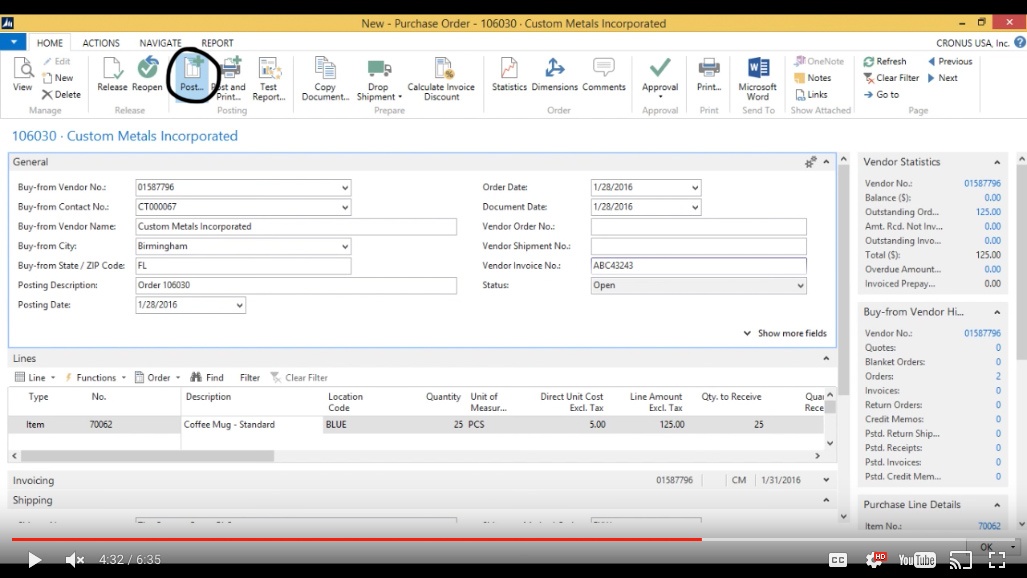The image size is (1027, 578).
Task: Open Drop Shipment menu
Action: click(379, 79)
